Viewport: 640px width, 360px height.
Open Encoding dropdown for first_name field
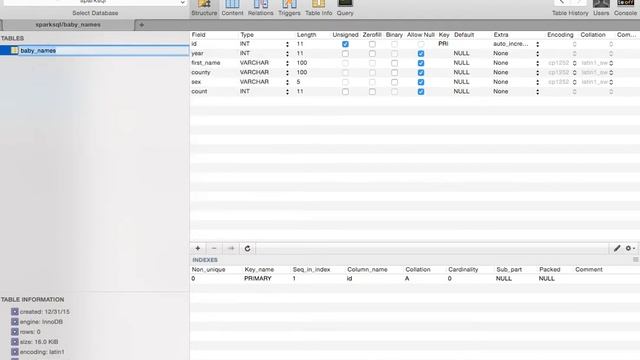pos(574,63)
